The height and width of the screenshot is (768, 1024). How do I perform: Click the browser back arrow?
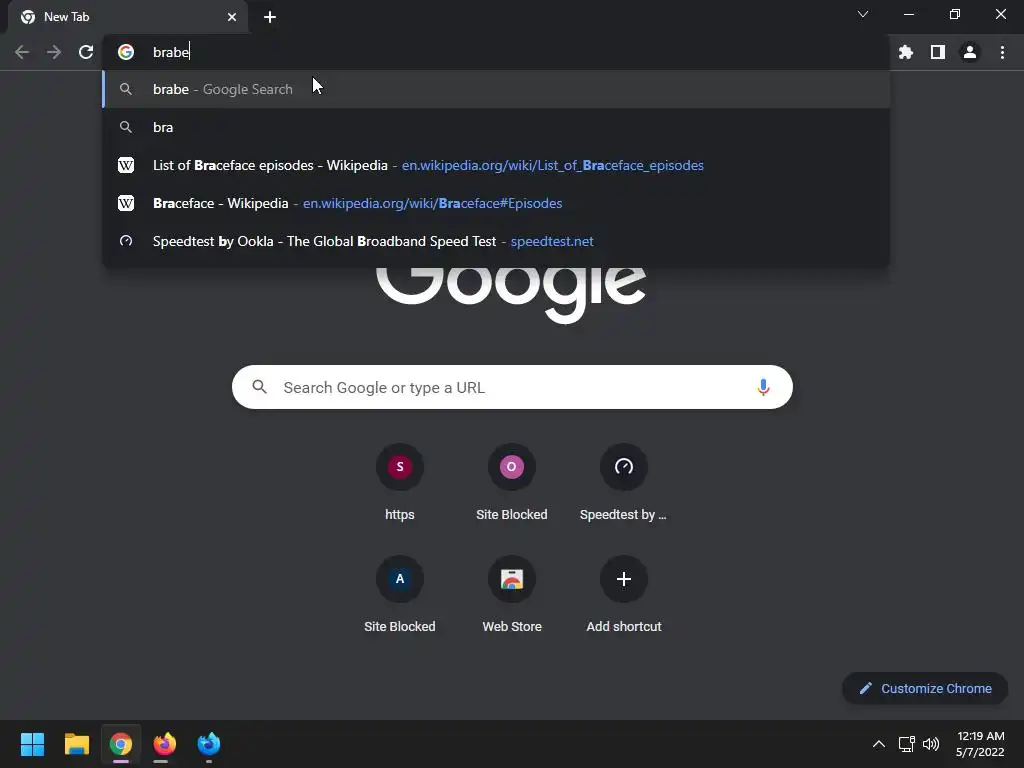[22, 52]
